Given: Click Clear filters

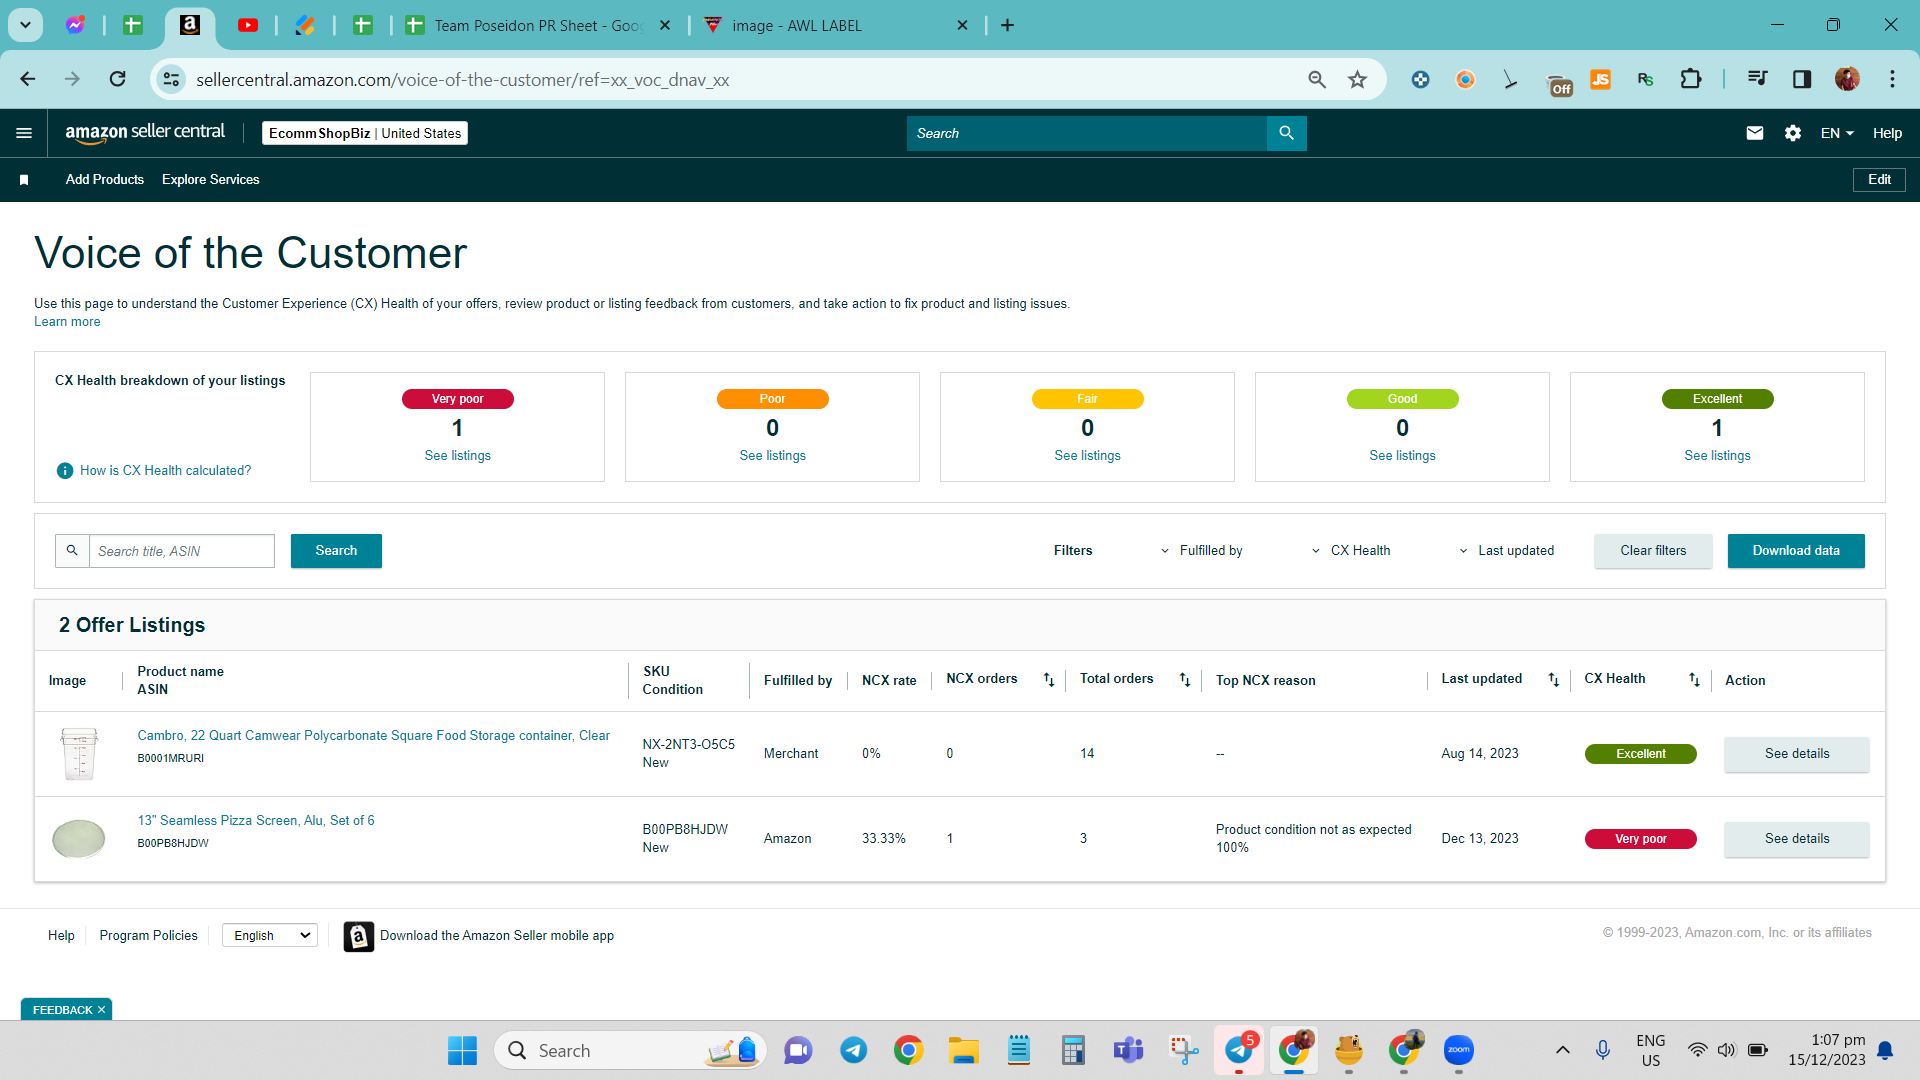Looking at the screenshot, I should [x=1653, y=551].
